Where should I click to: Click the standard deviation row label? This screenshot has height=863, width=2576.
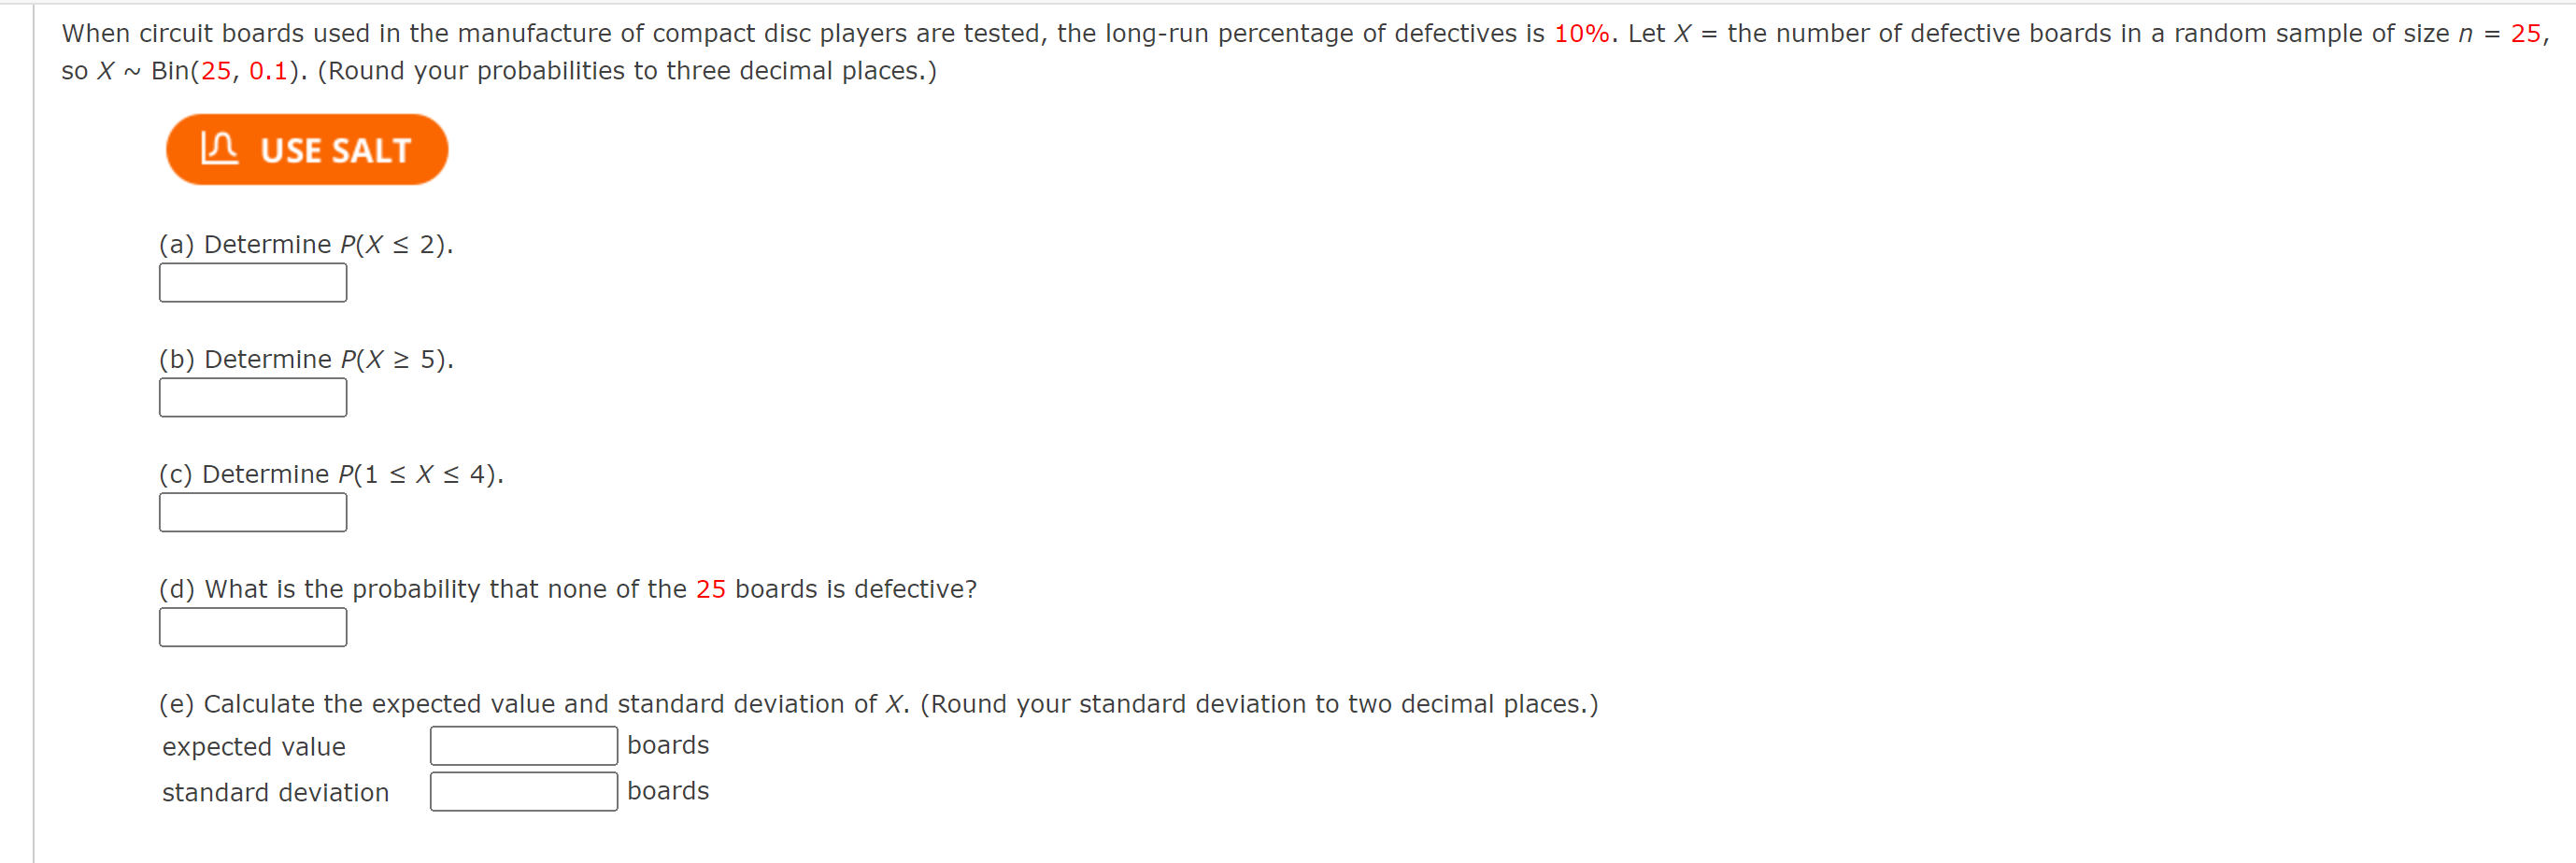click(x=276, y=792)
